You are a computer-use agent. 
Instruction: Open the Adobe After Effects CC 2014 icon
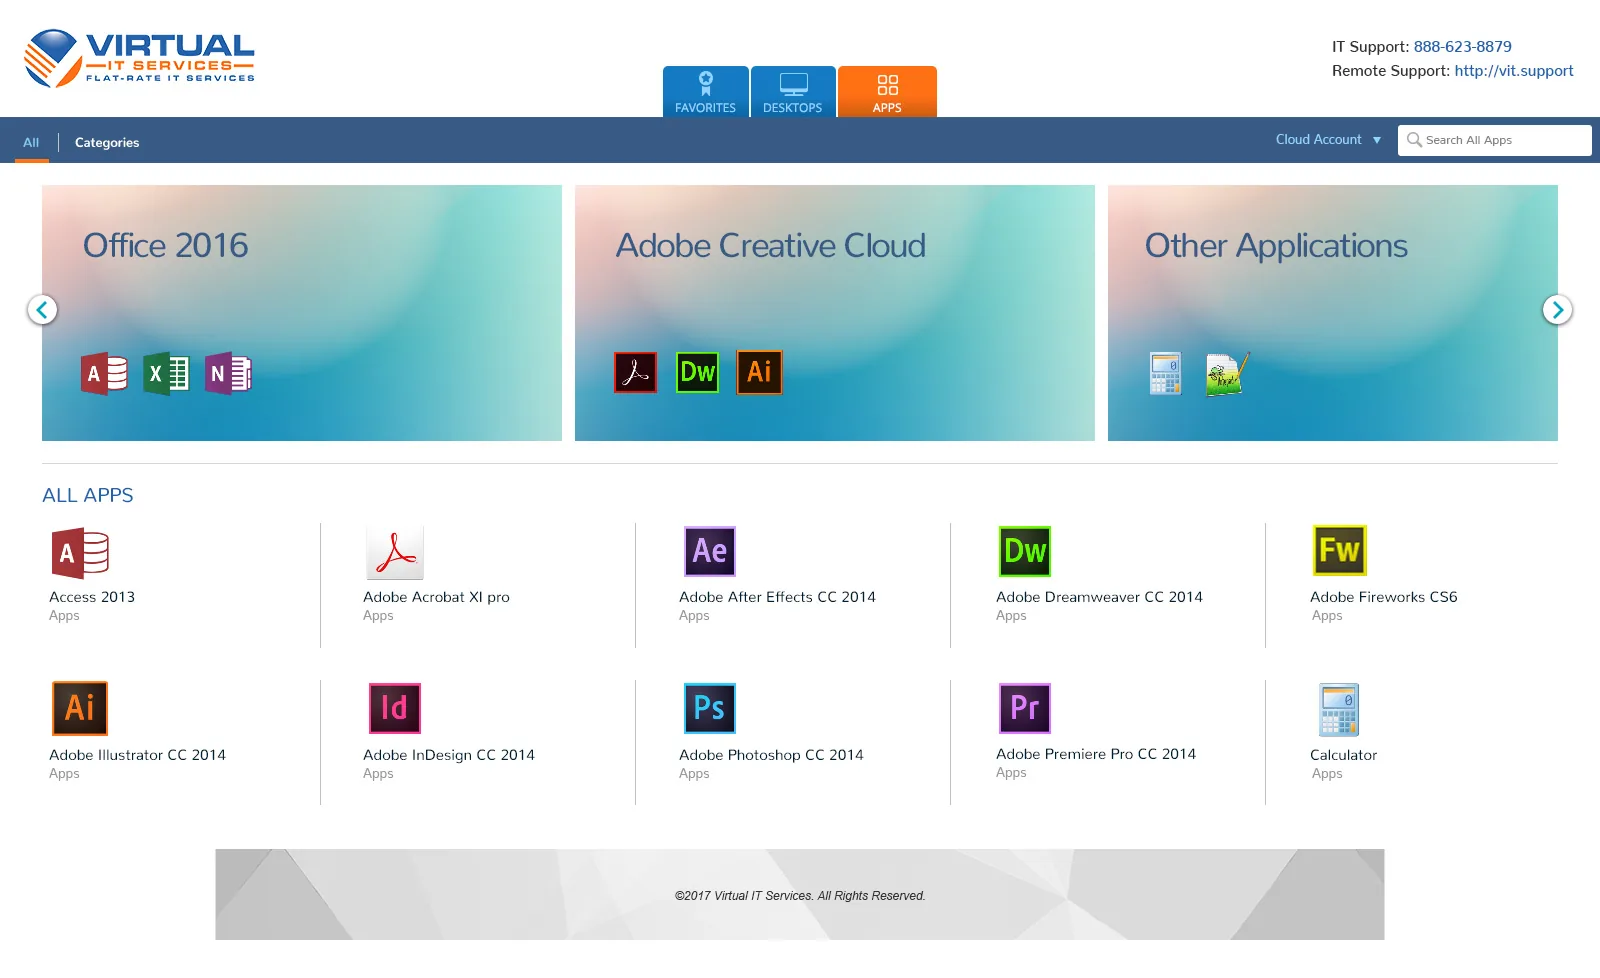pyautogui.click(x=710, y=551)
